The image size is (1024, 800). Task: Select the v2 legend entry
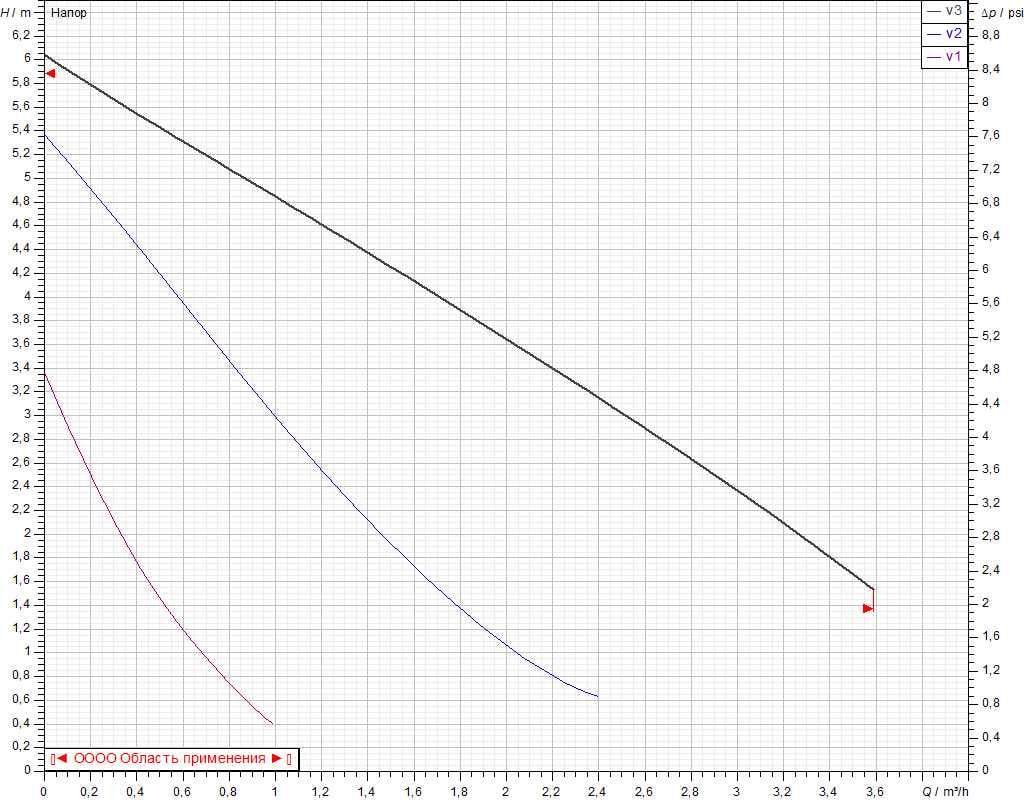[953, 34]
